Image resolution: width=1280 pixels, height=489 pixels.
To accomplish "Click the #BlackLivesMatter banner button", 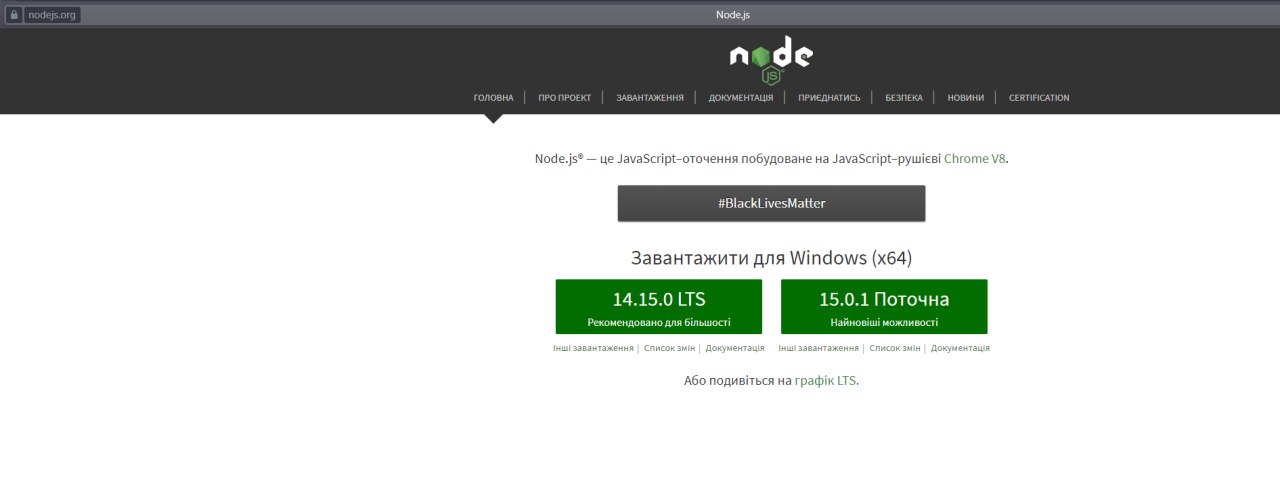I will [x=771, y=203].
